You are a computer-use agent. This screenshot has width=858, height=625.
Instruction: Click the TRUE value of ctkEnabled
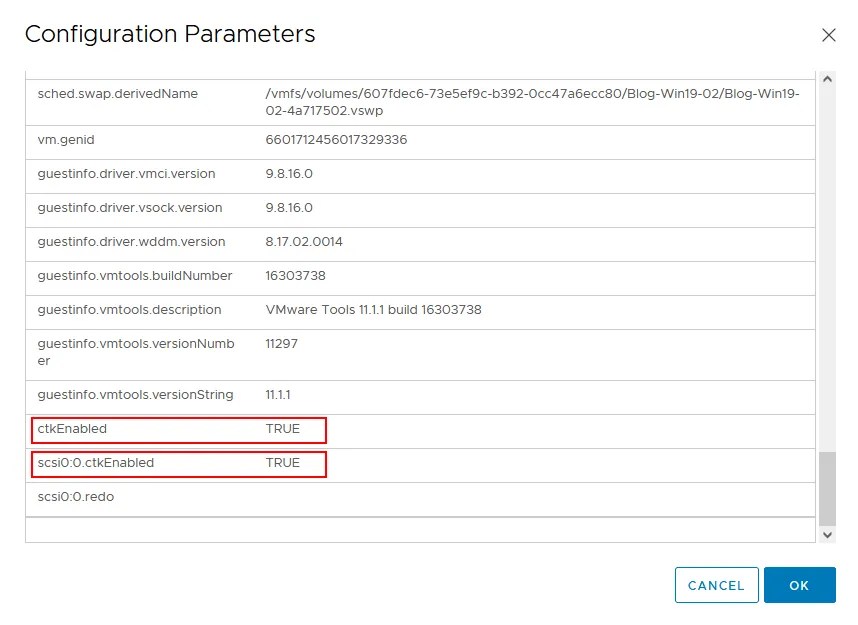click(x=286, y=429)
